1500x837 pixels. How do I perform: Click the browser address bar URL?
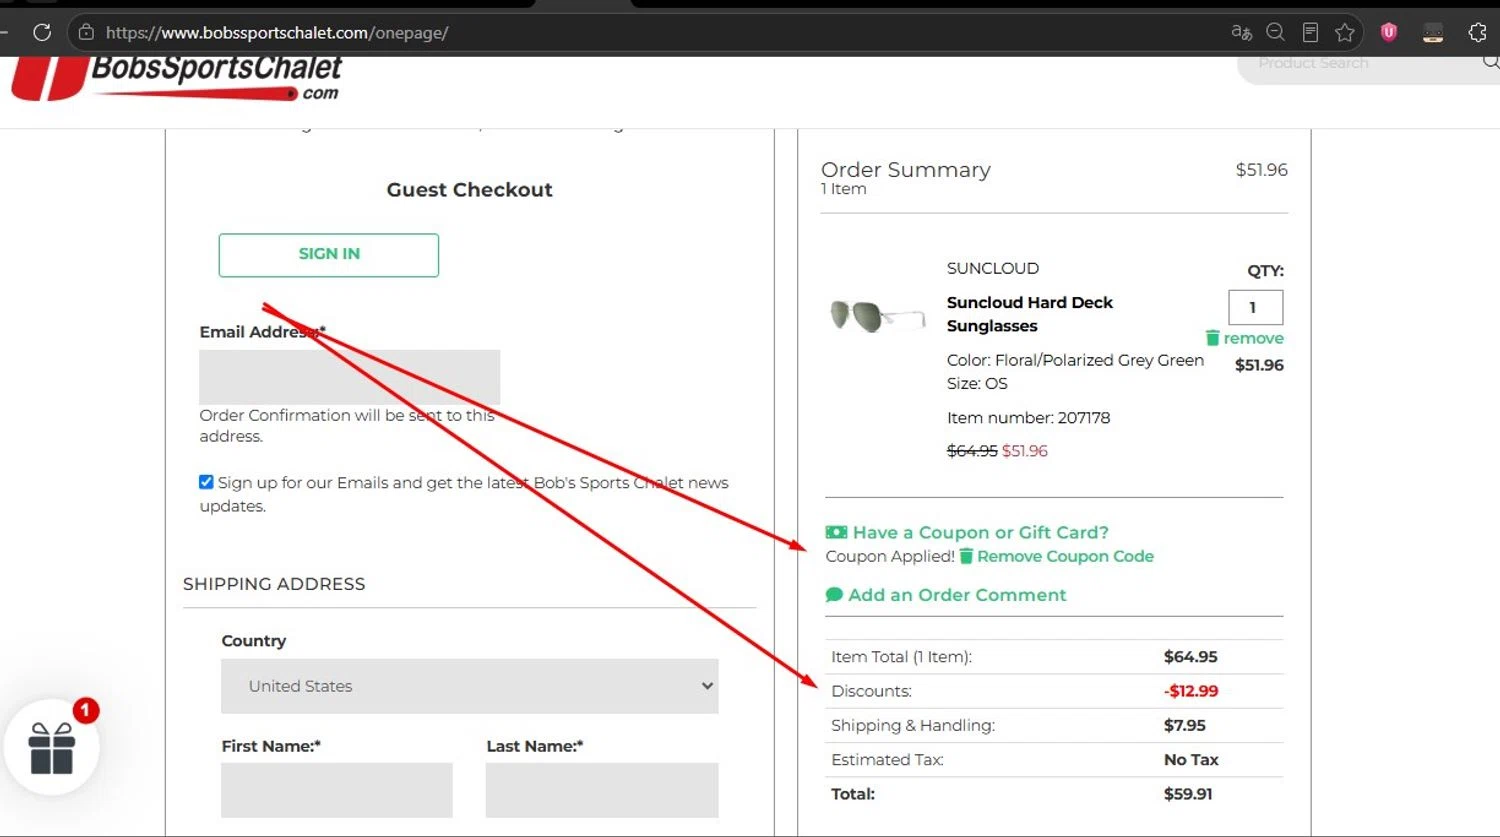tap(277, 33)
